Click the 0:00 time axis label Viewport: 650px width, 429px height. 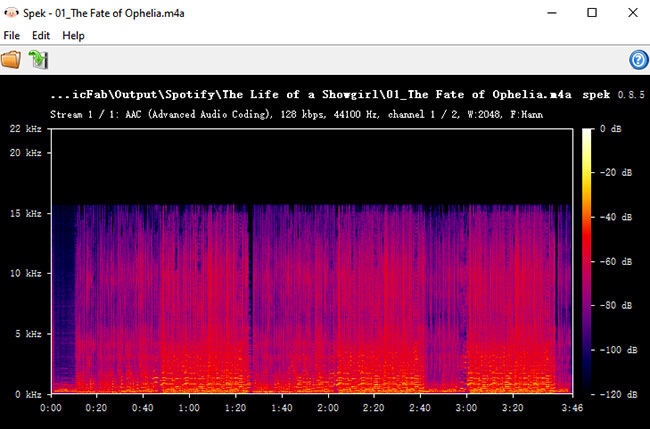[x=51, y=408]
